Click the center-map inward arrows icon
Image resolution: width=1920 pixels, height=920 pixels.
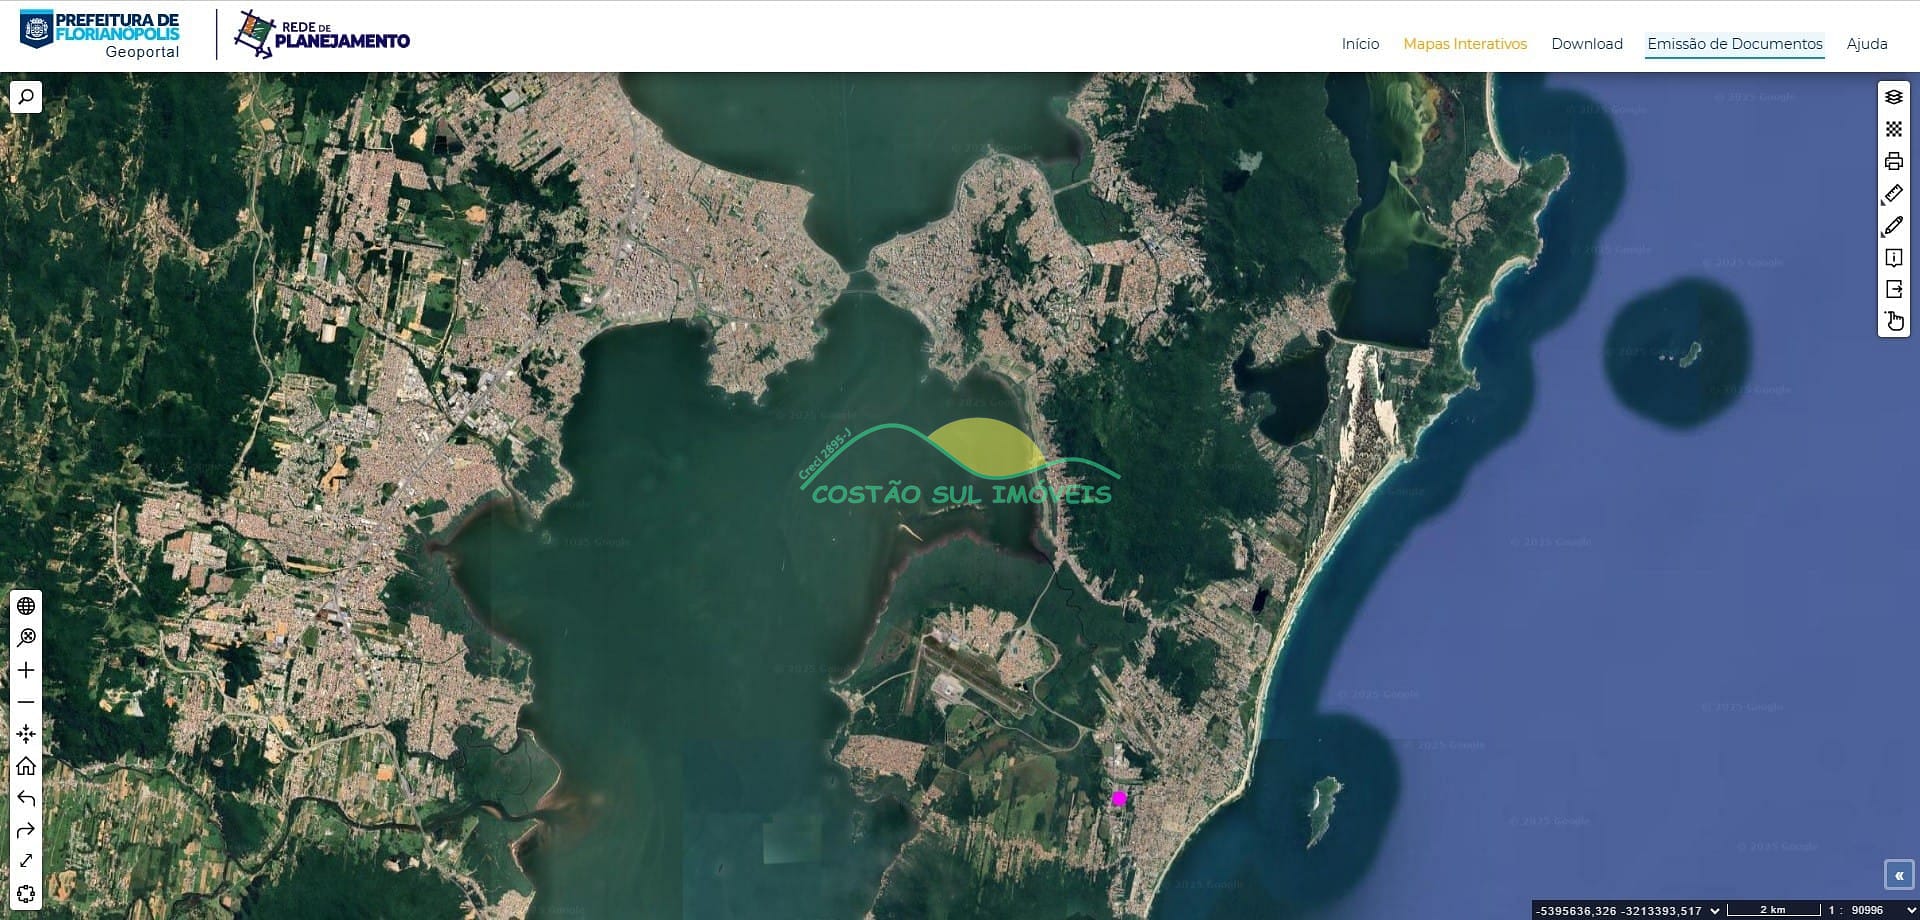[x=26, y=734]
